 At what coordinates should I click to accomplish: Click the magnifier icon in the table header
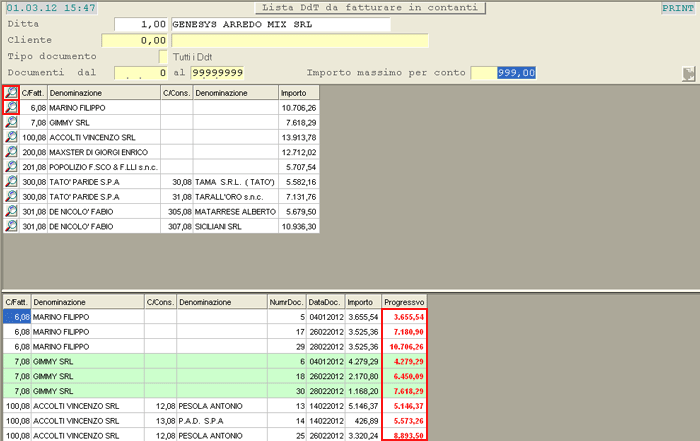11,93
